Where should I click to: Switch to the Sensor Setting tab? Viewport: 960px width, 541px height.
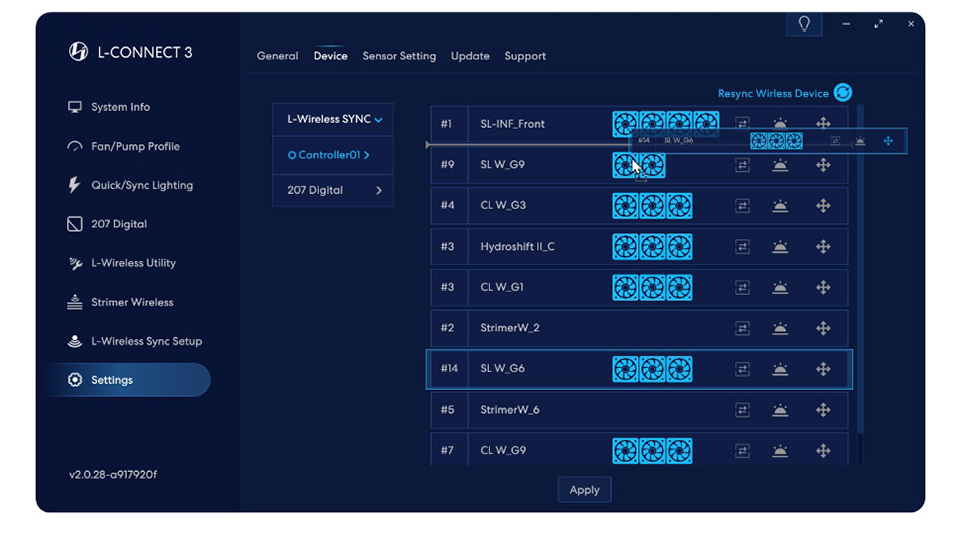pos(399,56)
